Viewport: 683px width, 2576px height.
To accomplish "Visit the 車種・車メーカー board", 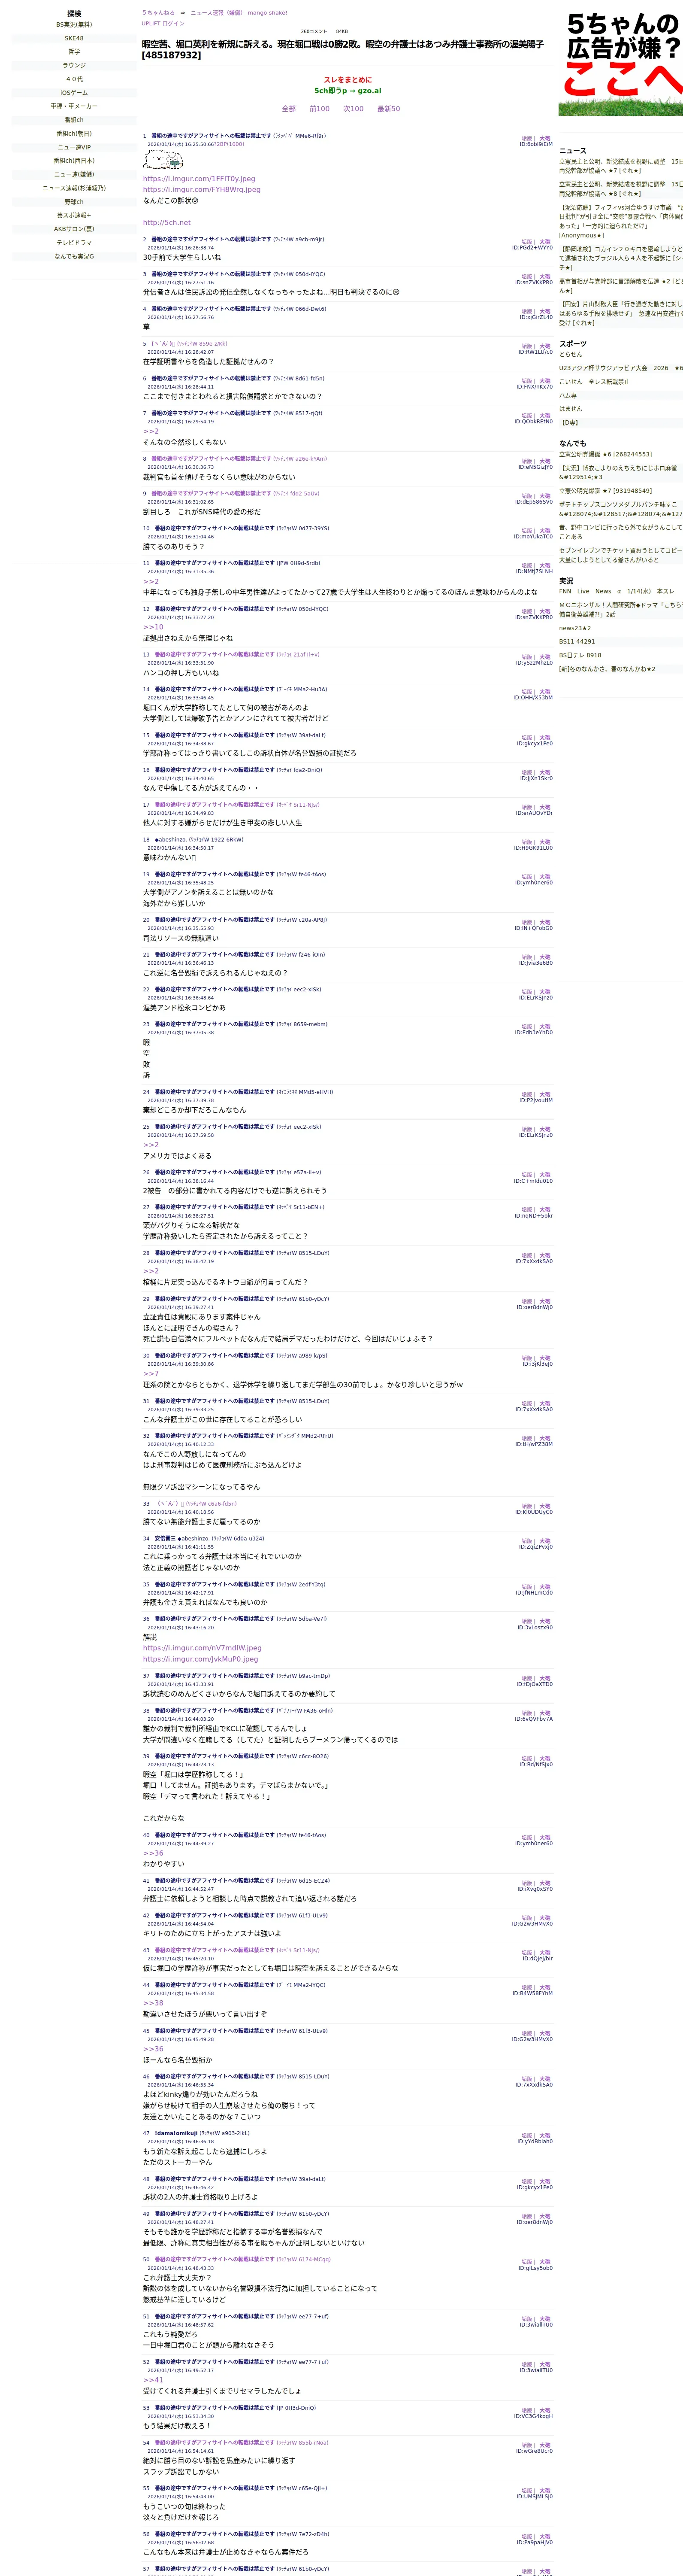I will click(x=74, y=106).
